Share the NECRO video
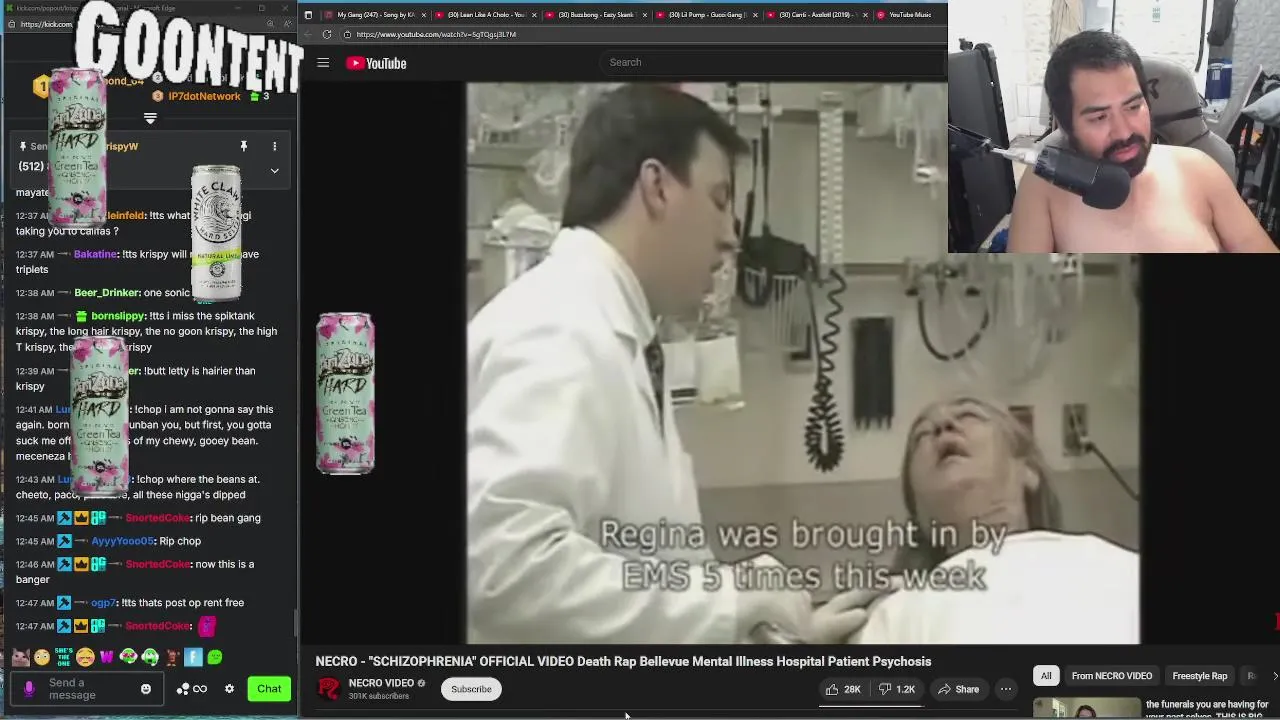The image size is (1280, 720). point(958,689)
